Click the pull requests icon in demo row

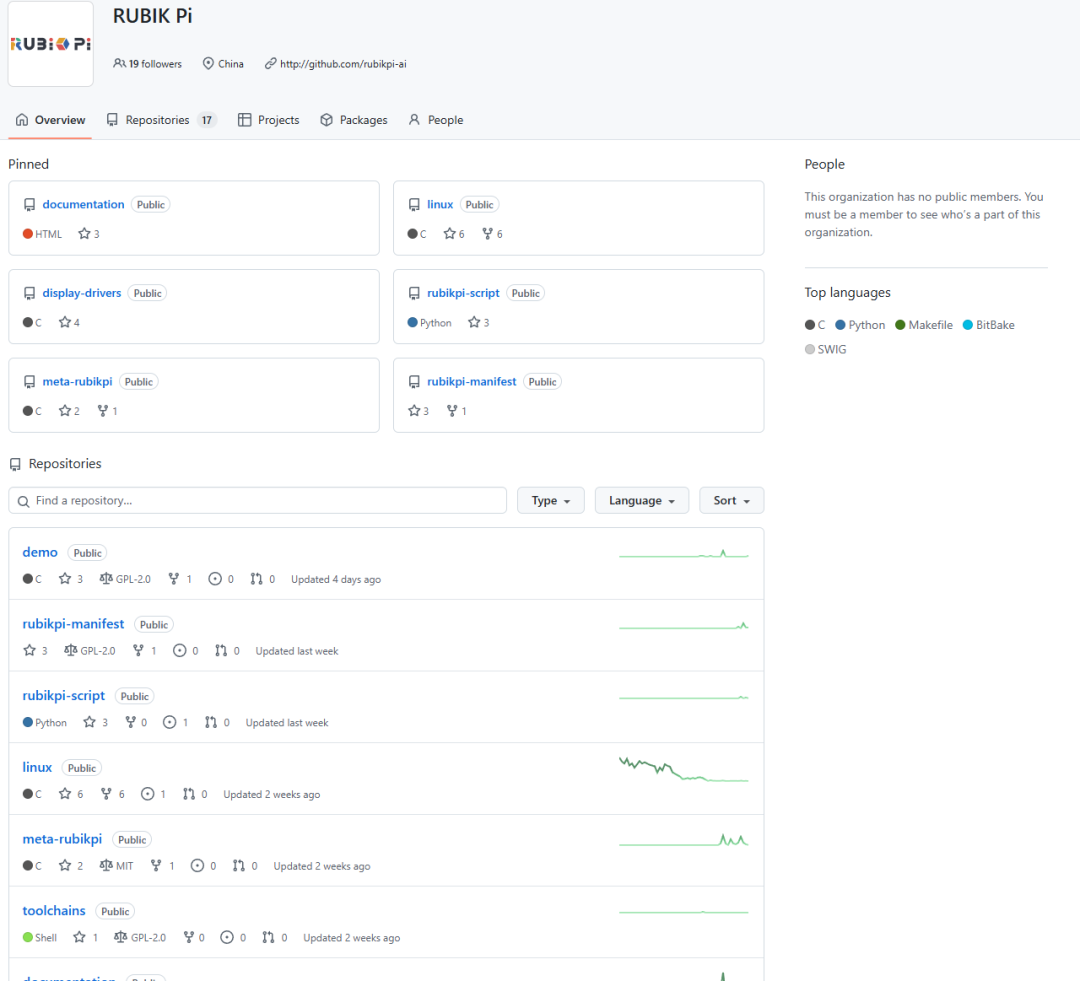256,579
